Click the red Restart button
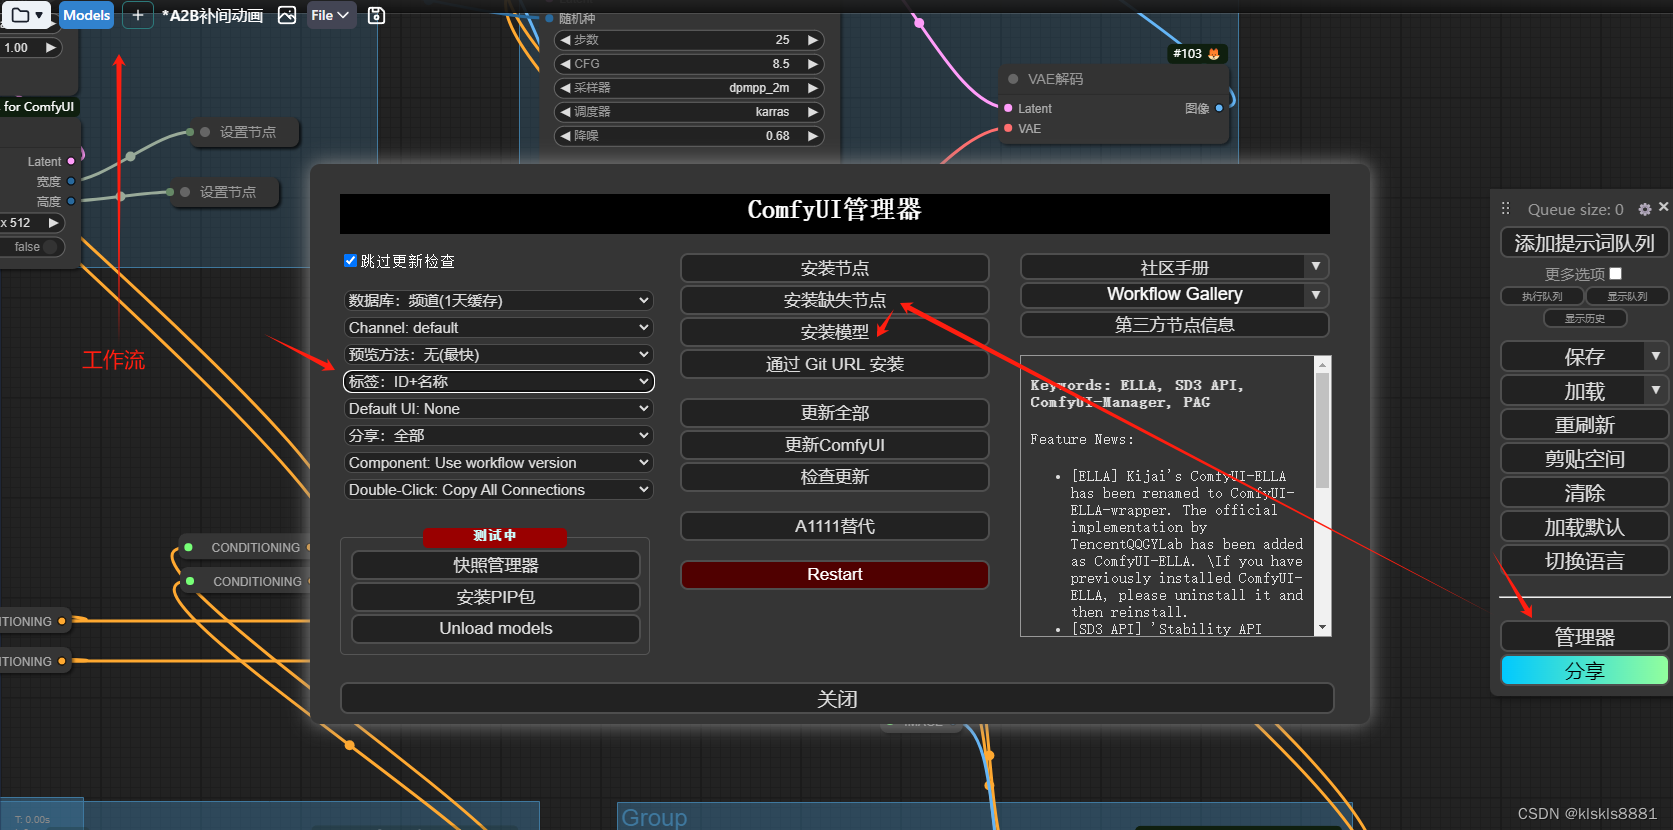 [x=835, y=575]
